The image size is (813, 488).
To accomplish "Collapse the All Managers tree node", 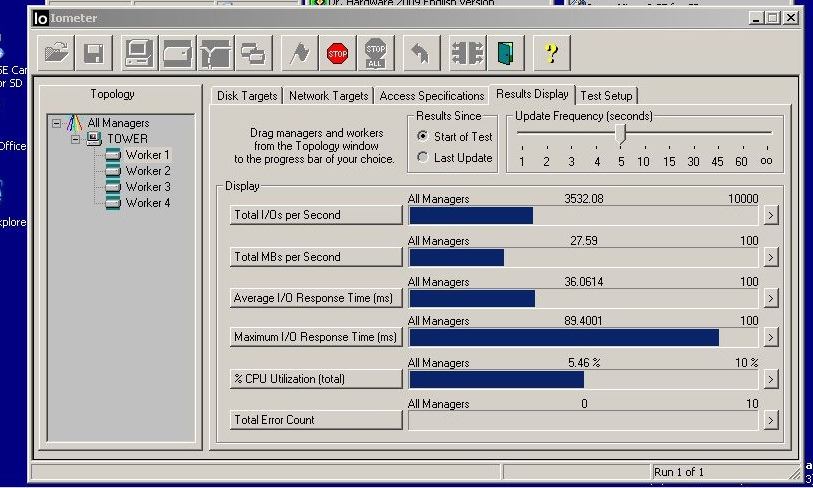I will (56, 123).
